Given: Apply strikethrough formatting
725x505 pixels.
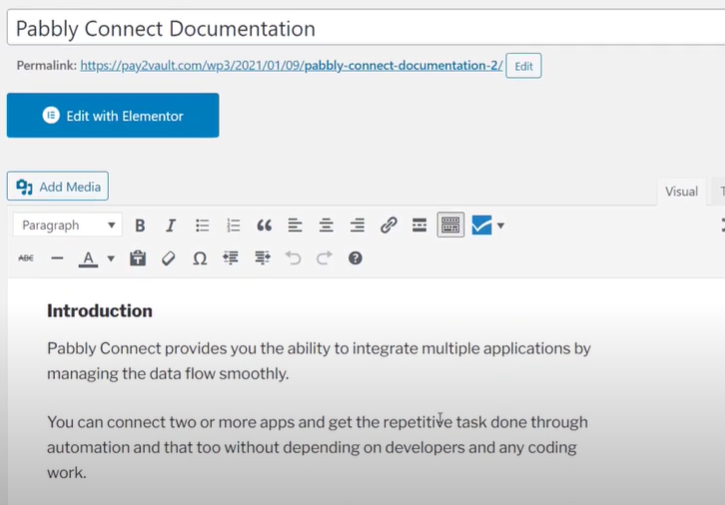Looking at the screenshot, I should 26,258.
